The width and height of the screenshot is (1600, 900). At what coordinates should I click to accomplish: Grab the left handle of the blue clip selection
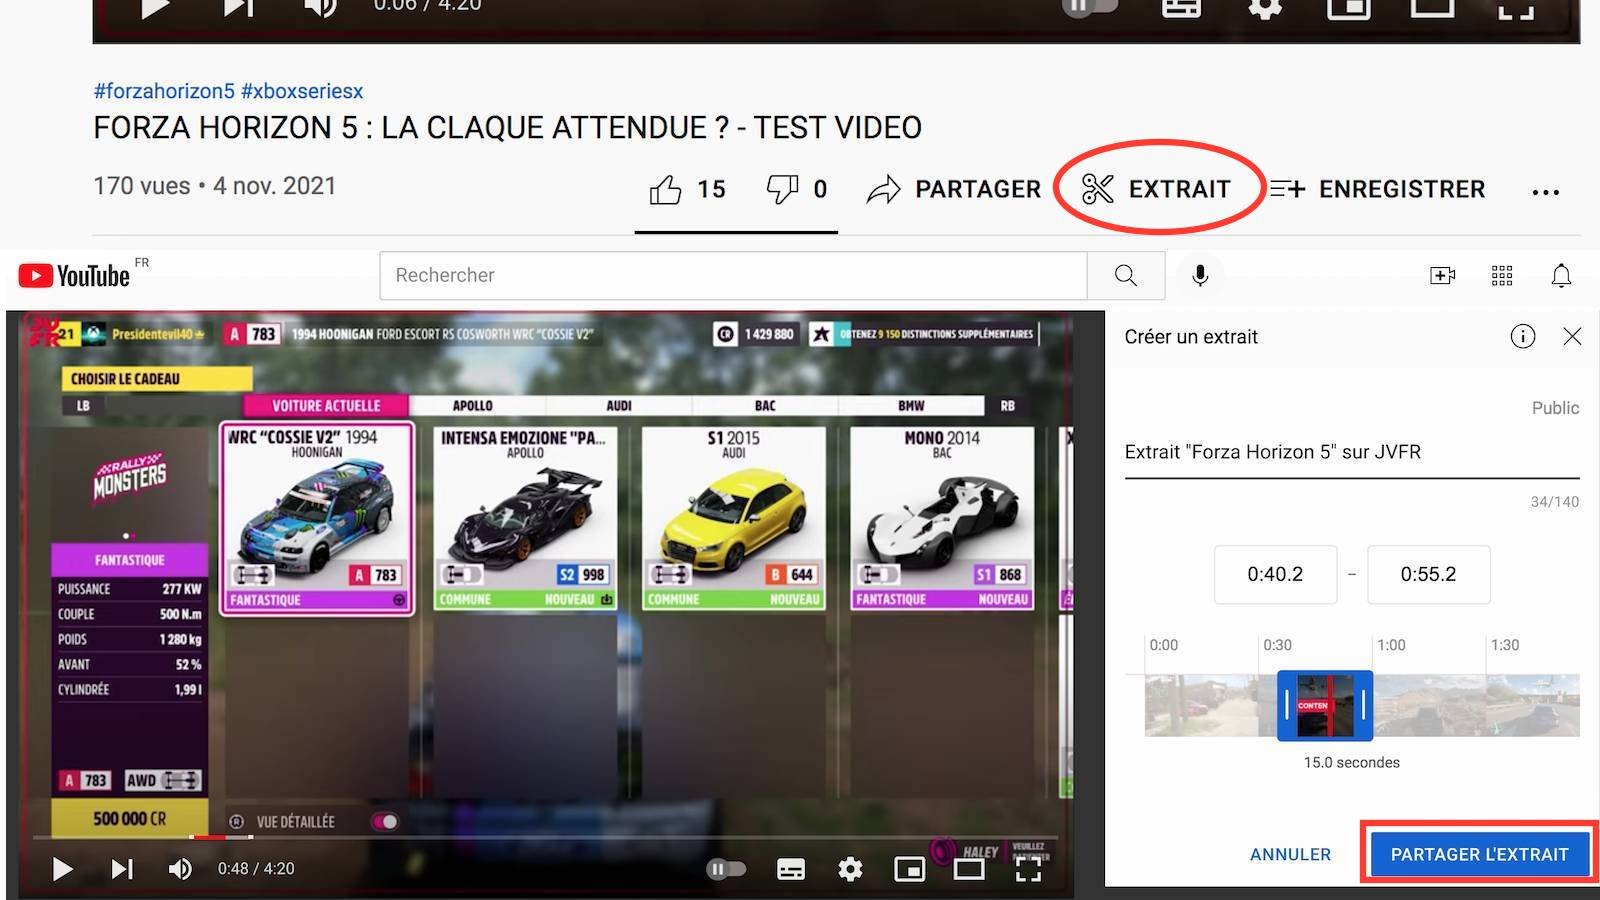(1287, 706)
